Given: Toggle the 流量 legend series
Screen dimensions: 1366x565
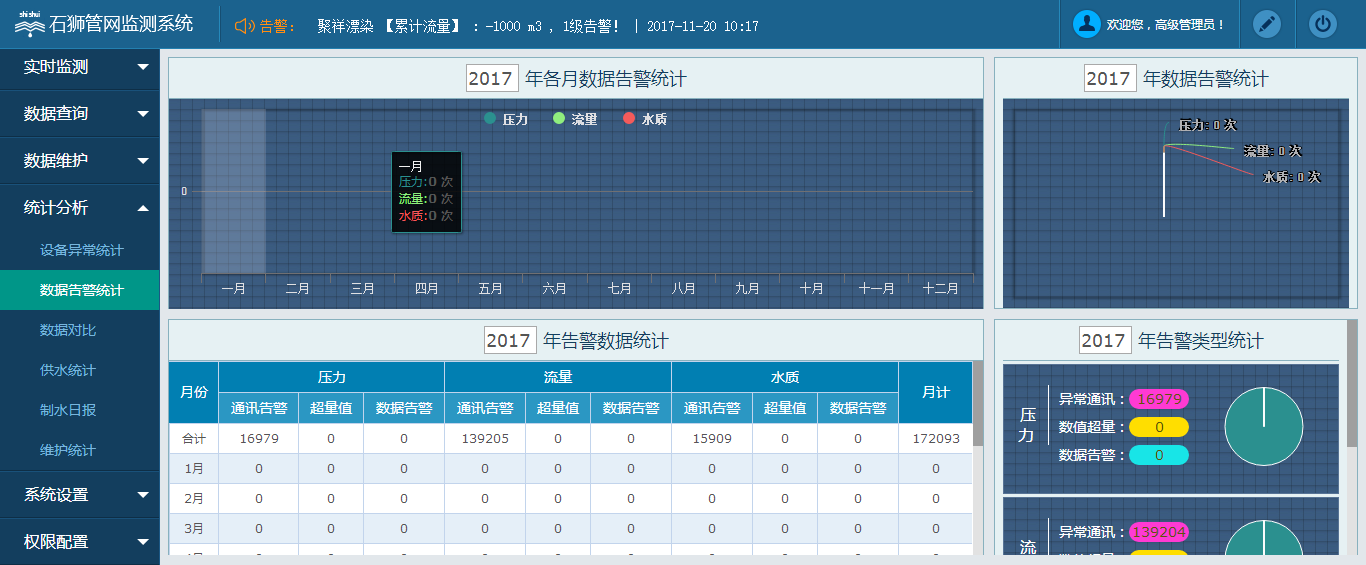Looking at the screenshot, I should click(x=575, y=119).
